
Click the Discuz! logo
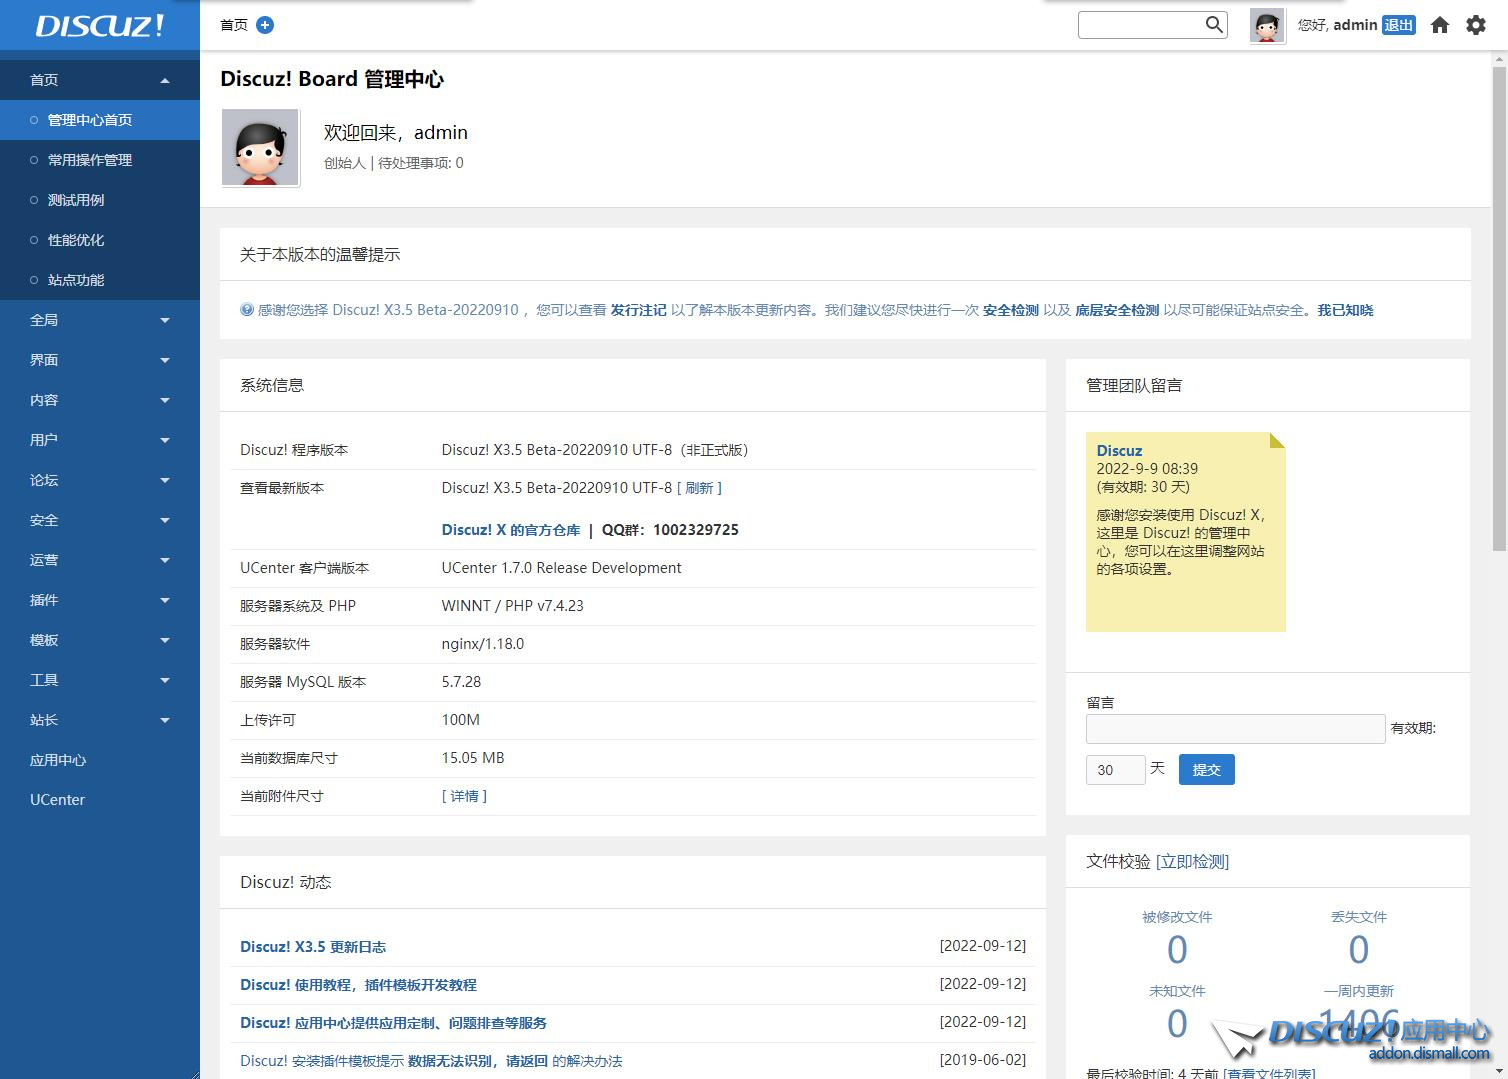coord(99,25)
